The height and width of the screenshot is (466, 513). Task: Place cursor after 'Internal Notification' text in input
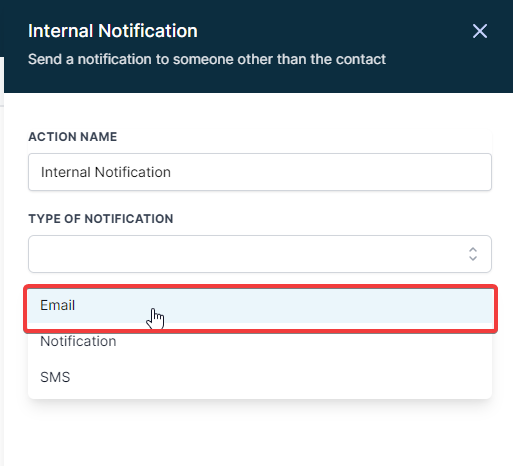(171, 172)
